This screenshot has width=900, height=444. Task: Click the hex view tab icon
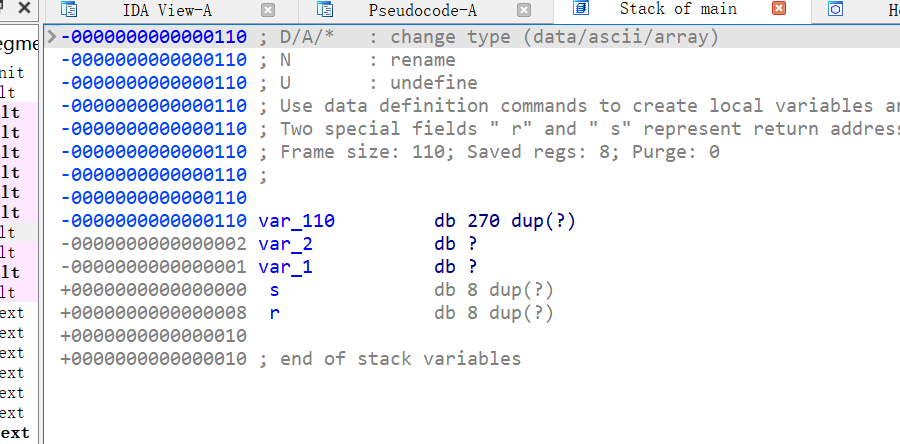point(836,9)
